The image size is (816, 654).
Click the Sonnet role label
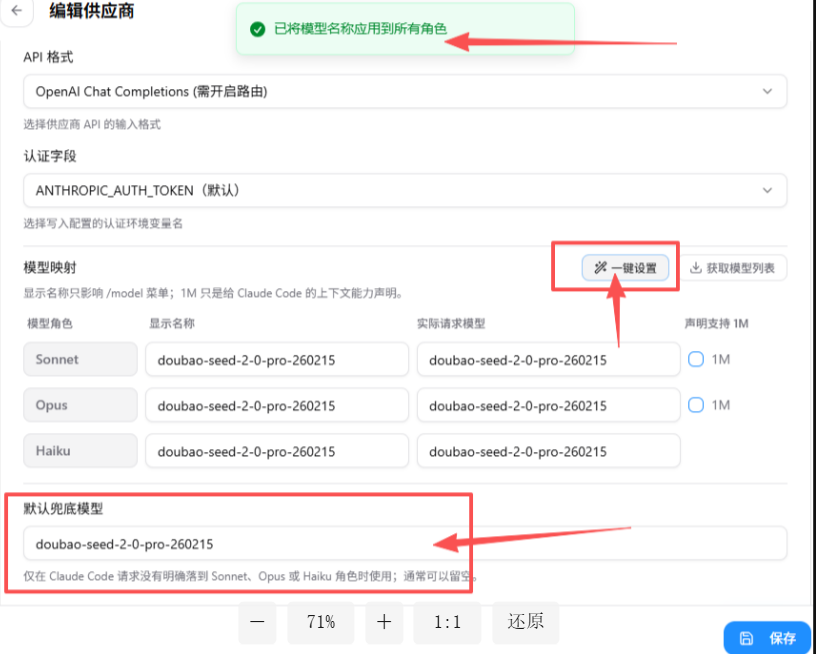click(x=81, y=360)
